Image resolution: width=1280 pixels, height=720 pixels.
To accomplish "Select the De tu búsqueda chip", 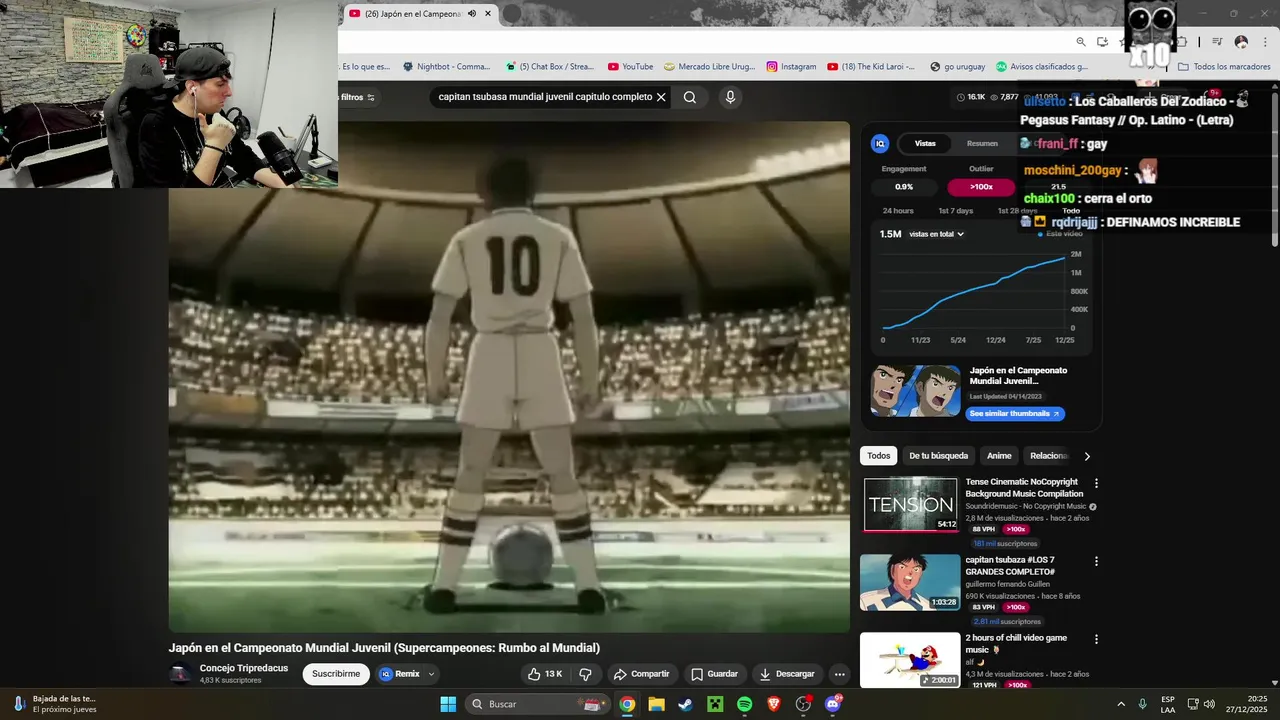I will [938, 456].
